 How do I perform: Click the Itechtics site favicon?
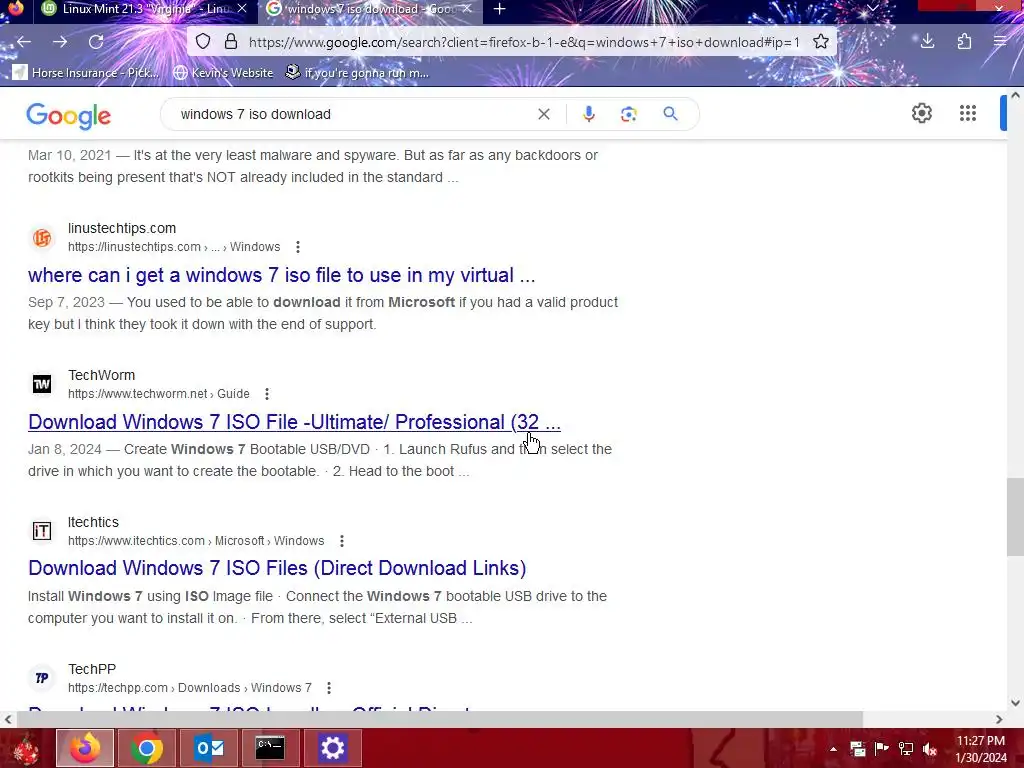[x=42, y=531]
